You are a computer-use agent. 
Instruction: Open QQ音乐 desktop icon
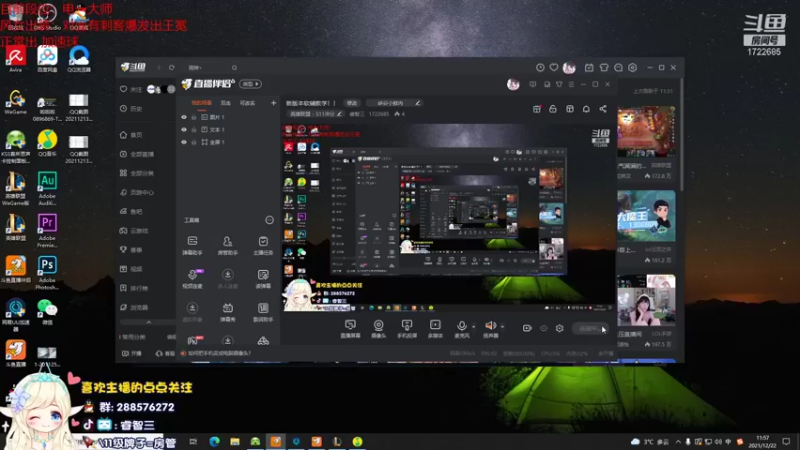click(x=47, y=143)
